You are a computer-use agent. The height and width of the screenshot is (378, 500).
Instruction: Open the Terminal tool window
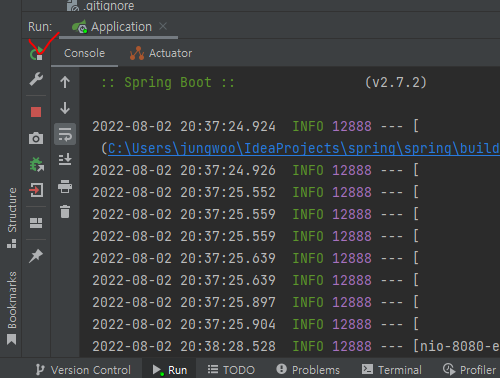392,370
